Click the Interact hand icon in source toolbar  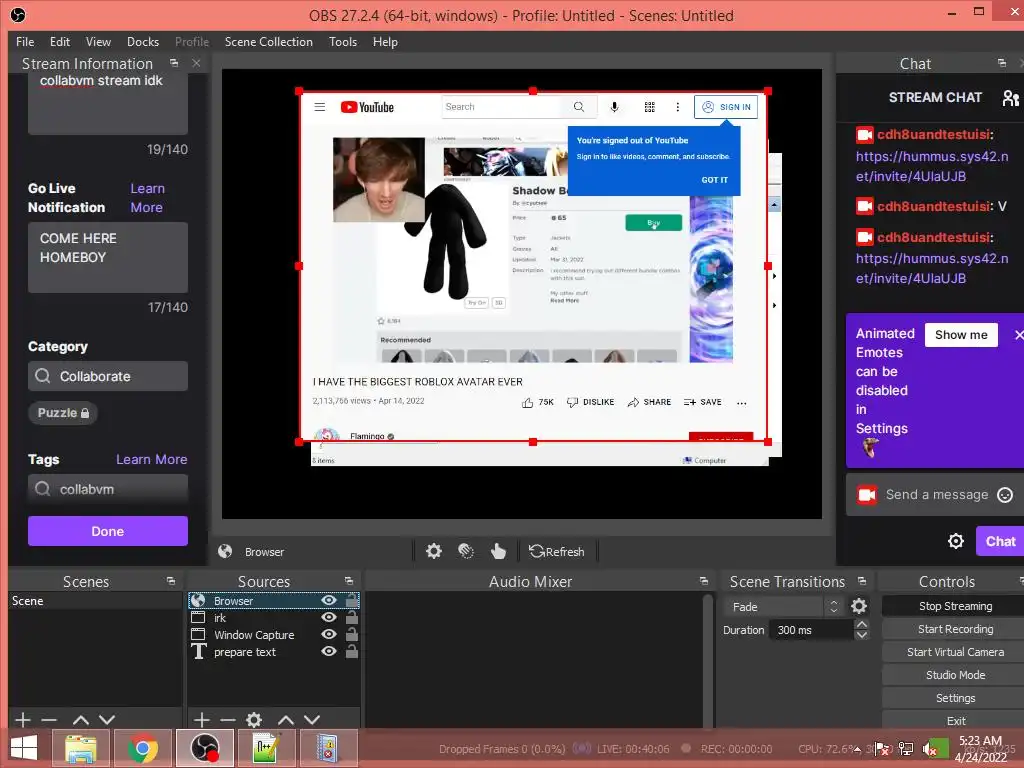(498, 551)
